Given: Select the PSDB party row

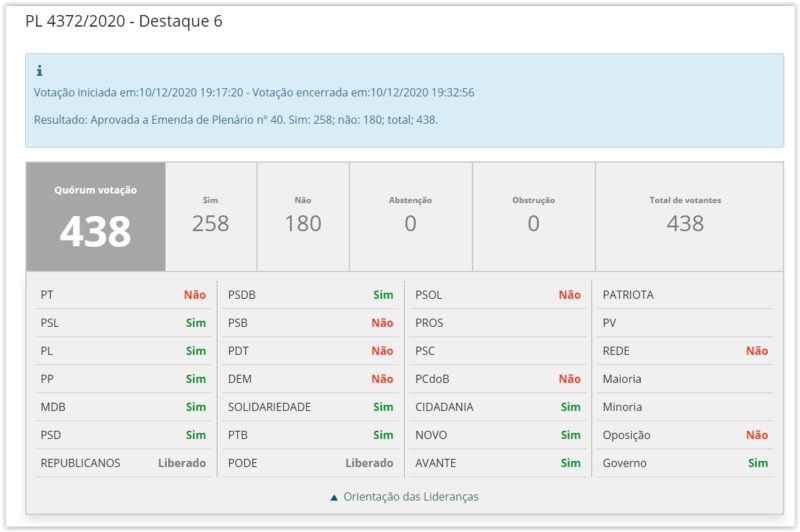Looking at the screenshot, I should coord(310,295).
